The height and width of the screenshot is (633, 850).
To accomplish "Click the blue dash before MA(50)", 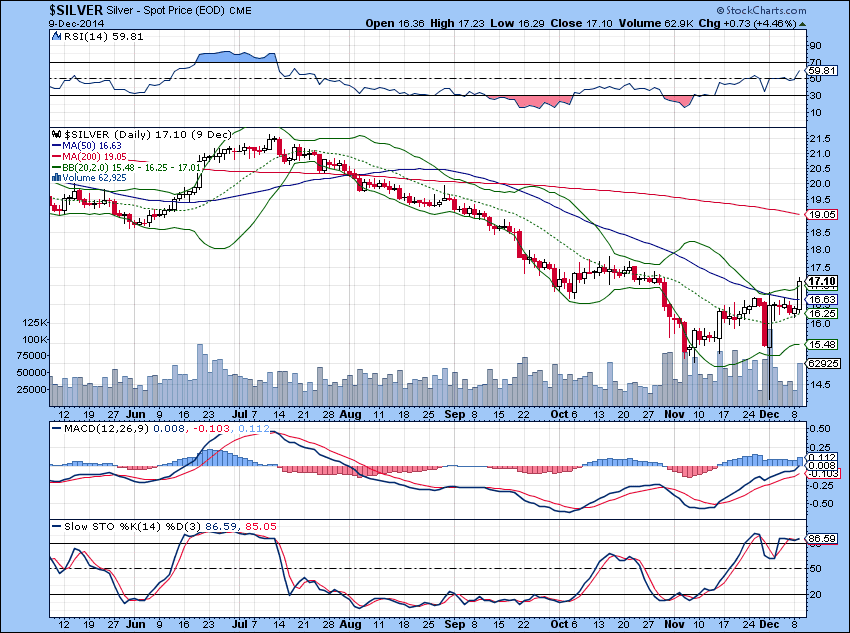I will (56, 145).
